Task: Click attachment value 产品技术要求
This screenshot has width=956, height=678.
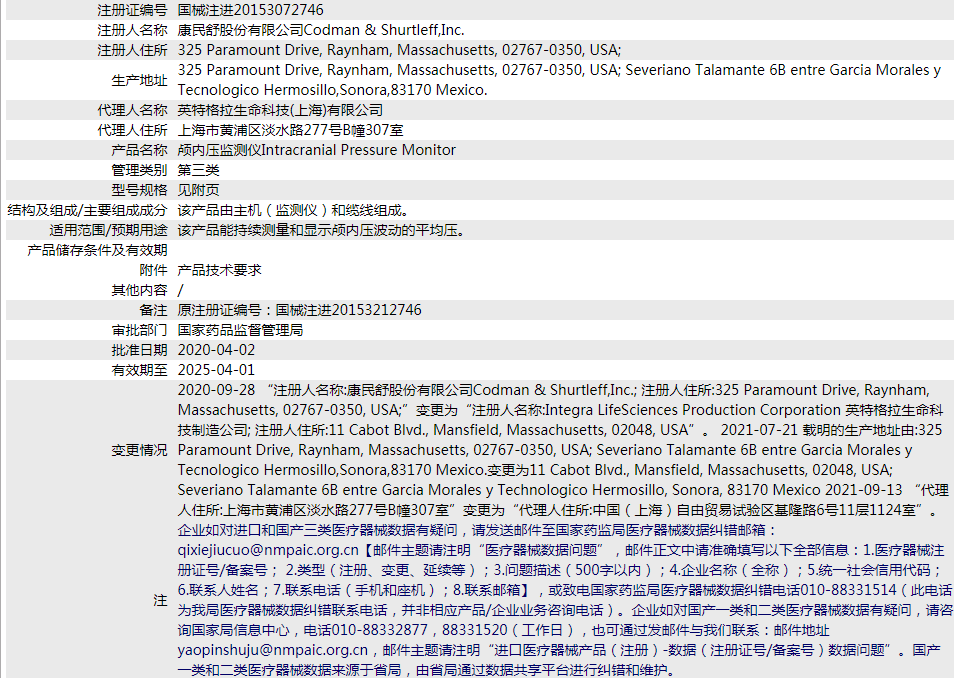Action: click(x=219, y=270)
